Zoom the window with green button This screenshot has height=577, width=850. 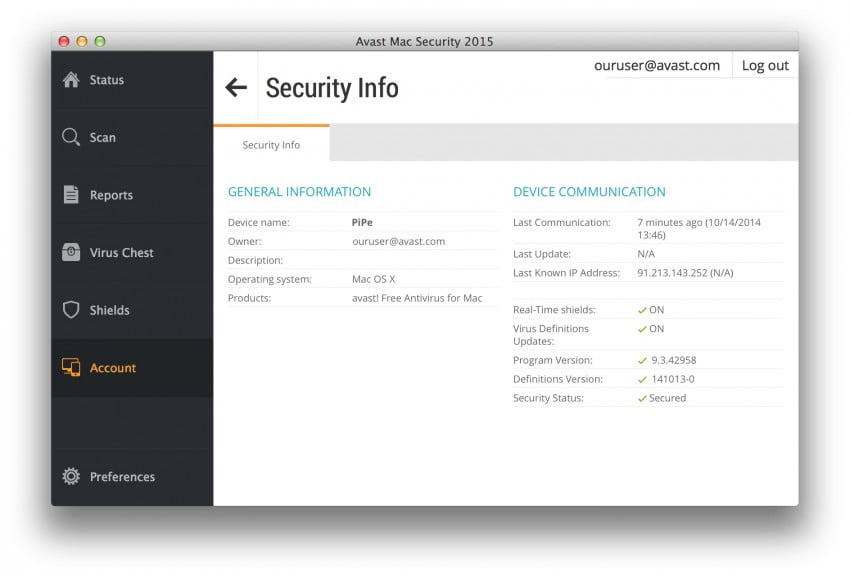(100, 41)
